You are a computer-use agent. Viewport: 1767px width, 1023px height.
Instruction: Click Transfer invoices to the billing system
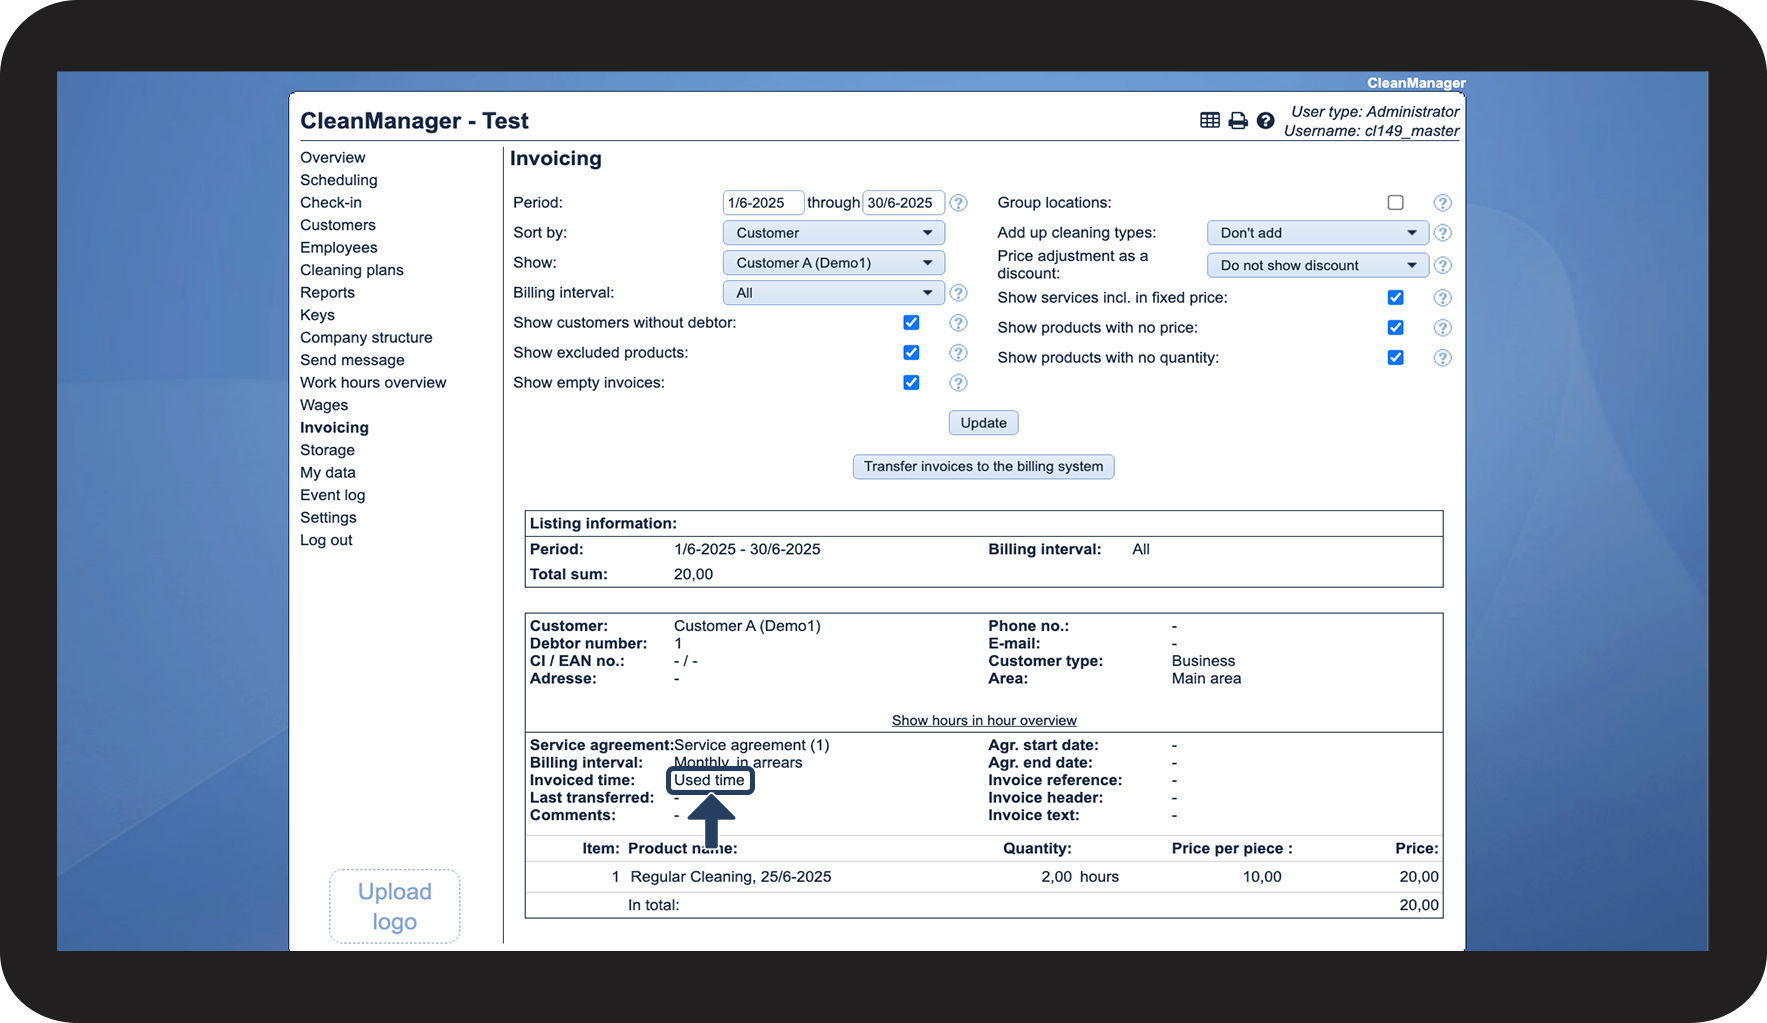tap(983, 467)
